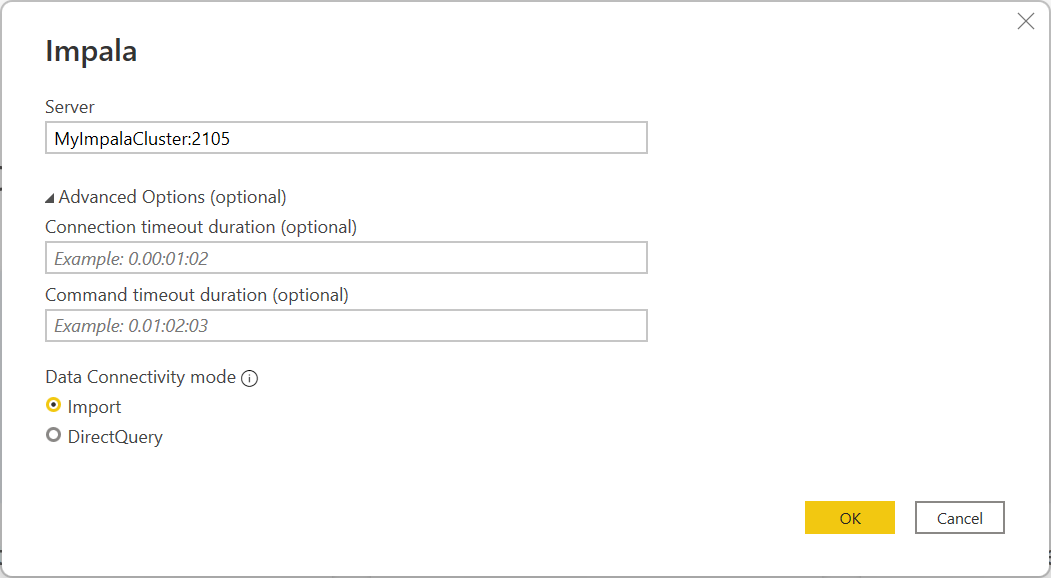Close the Impala dialog with the X
This screenshot has height=578, width=1051.
coord(1025,21)
